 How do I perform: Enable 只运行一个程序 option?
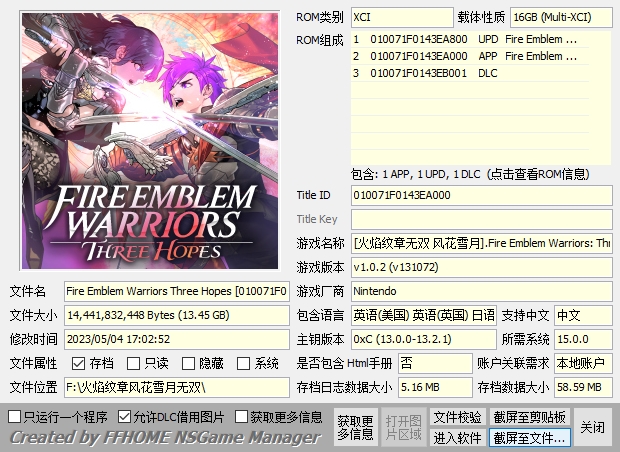click(x=15, y=416)
